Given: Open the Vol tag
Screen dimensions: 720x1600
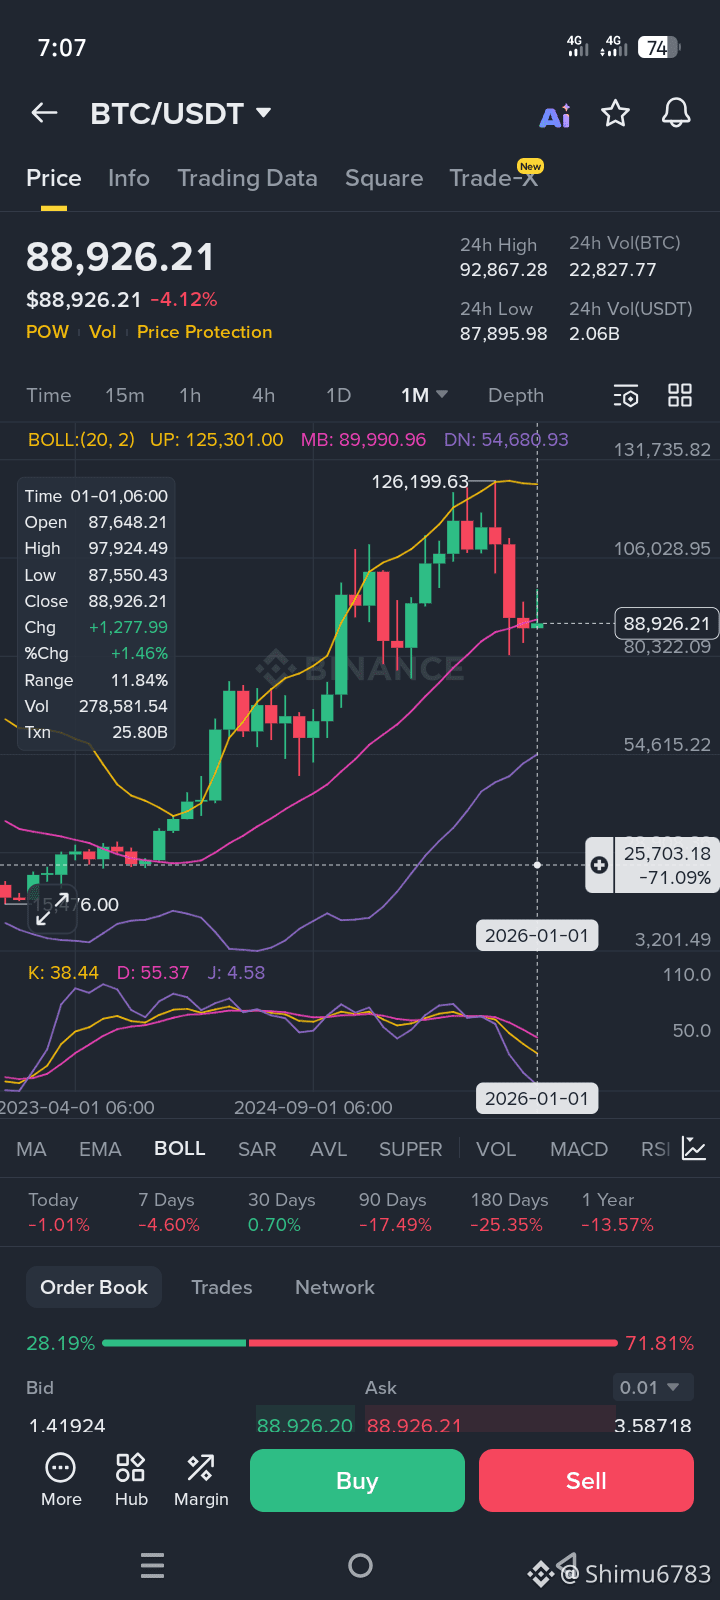Looking at the screenshot, I should pyautogui.click(x=103, y=332).
